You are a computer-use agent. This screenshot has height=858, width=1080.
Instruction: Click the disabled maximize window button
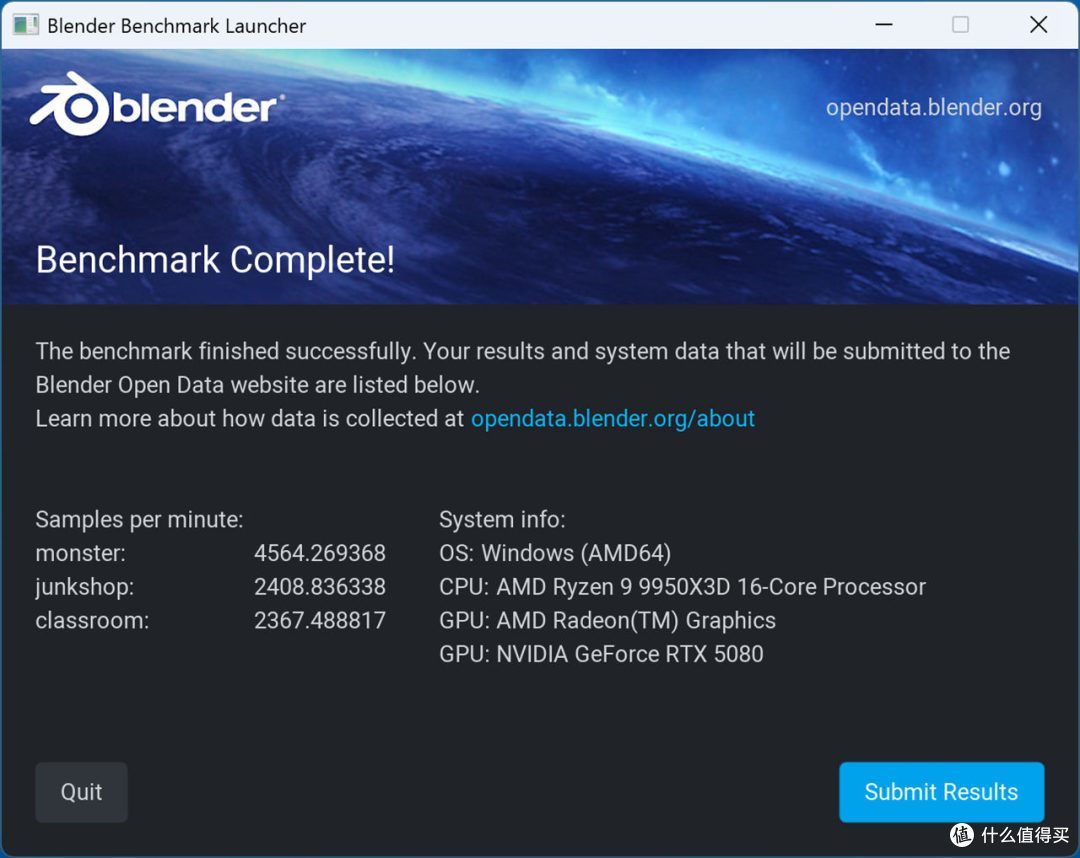tap(960, 25)
